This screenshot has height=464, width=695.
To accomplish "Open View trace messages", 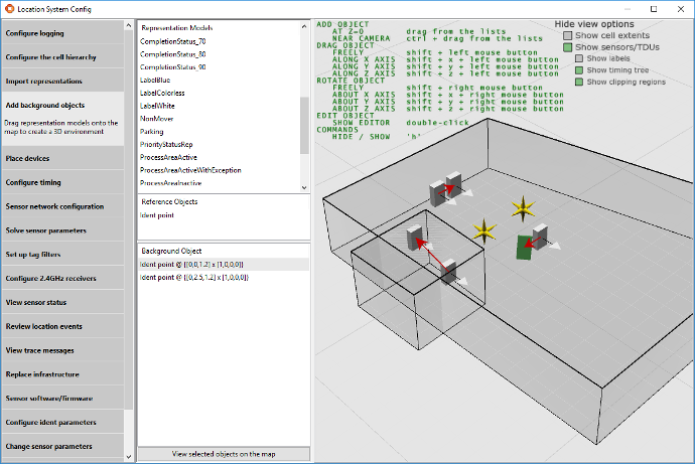I will [63, 350].
